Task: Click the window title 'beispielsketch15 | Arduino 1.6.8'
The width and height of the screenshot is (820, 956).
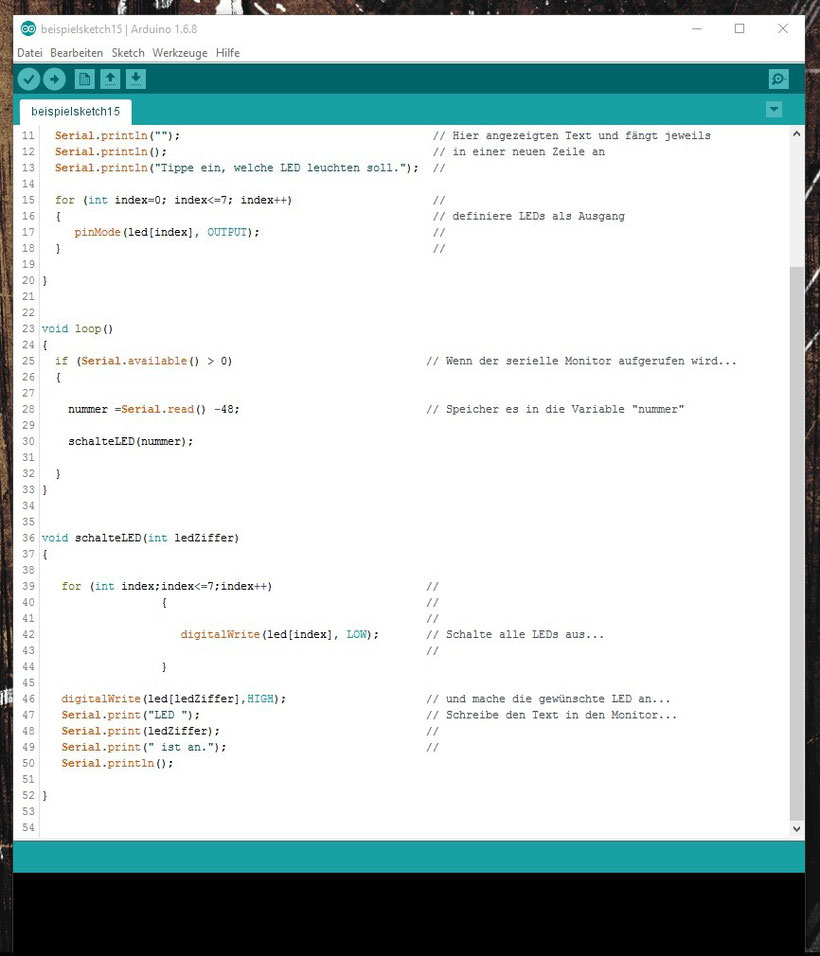Action: click(119, 29)
